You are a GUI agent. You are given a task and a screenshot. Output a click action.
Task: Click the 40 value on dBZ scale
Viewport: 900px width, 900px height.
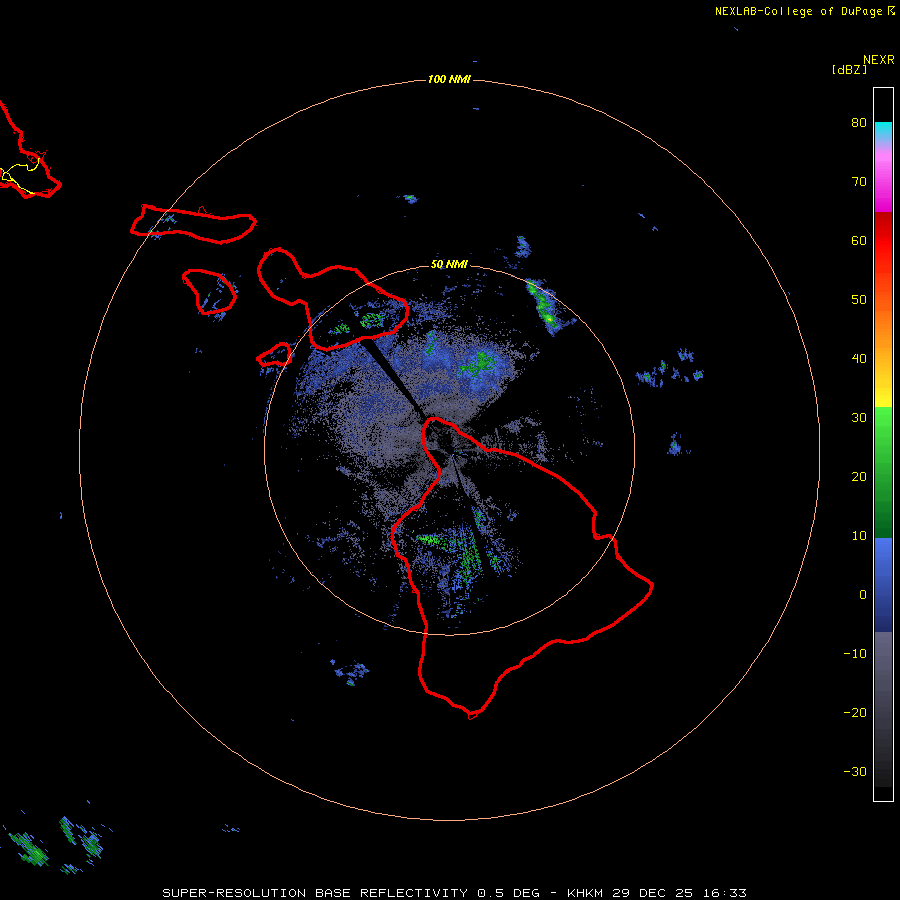pos(859,359)
